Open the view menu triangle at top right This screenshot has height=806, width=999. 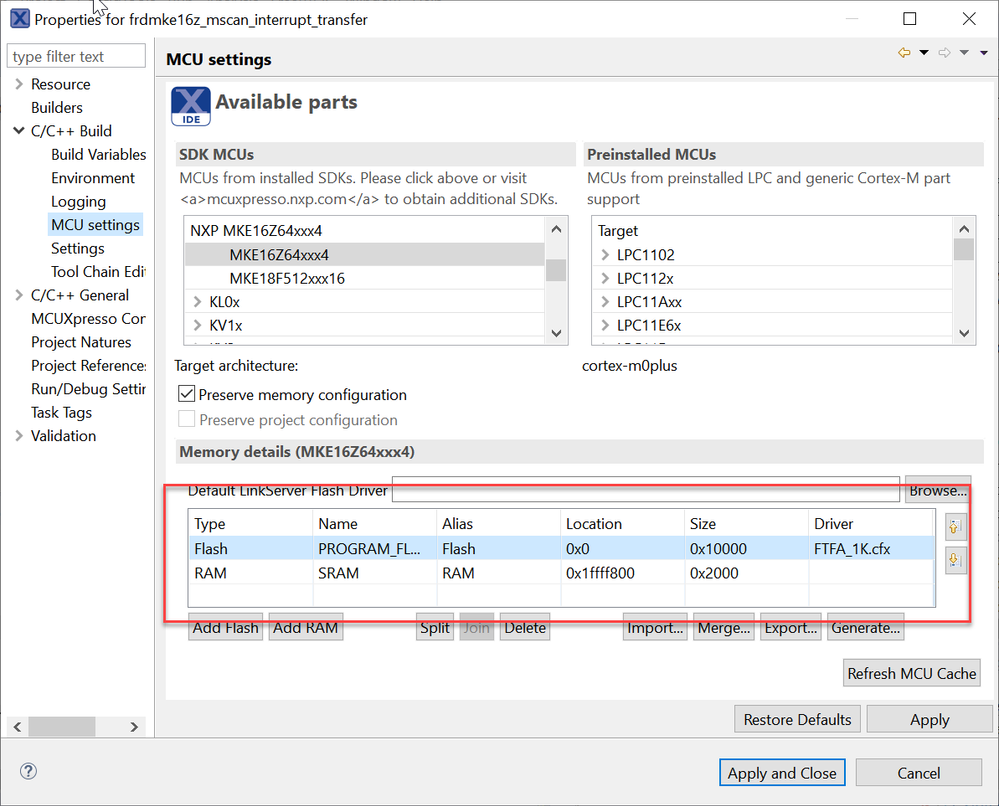pyautogui.click(x=984, y=53)
